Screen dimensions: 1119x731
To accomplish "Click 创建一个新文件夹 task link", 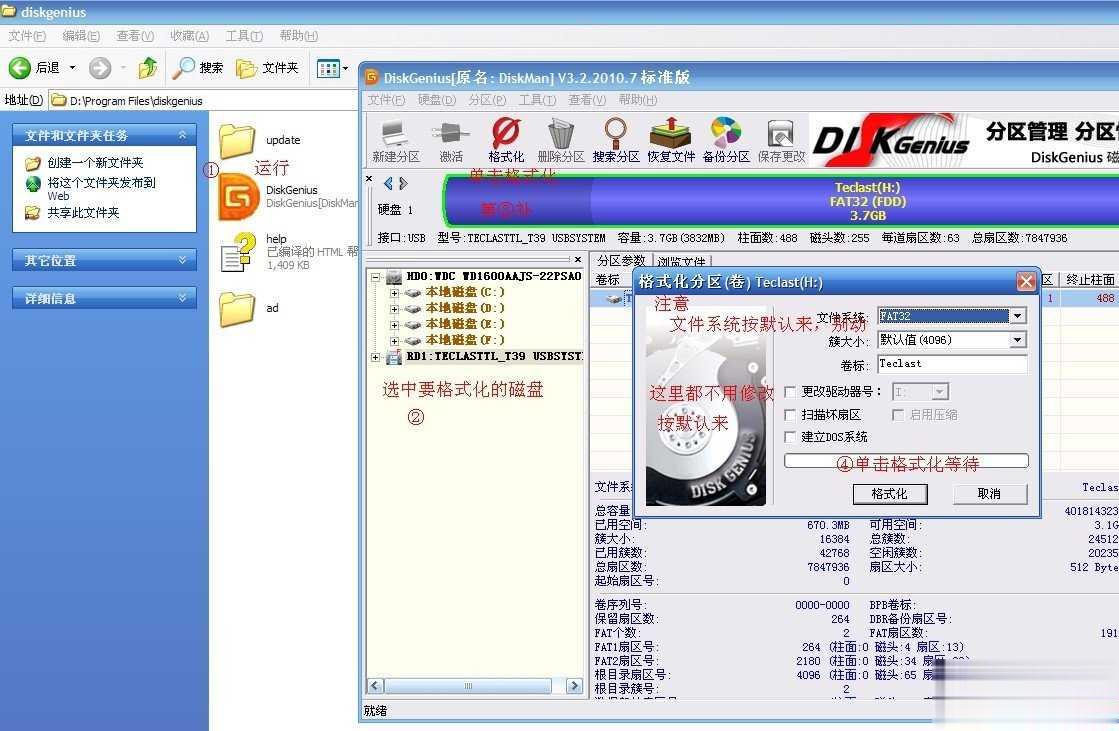I will click(96, 163).
